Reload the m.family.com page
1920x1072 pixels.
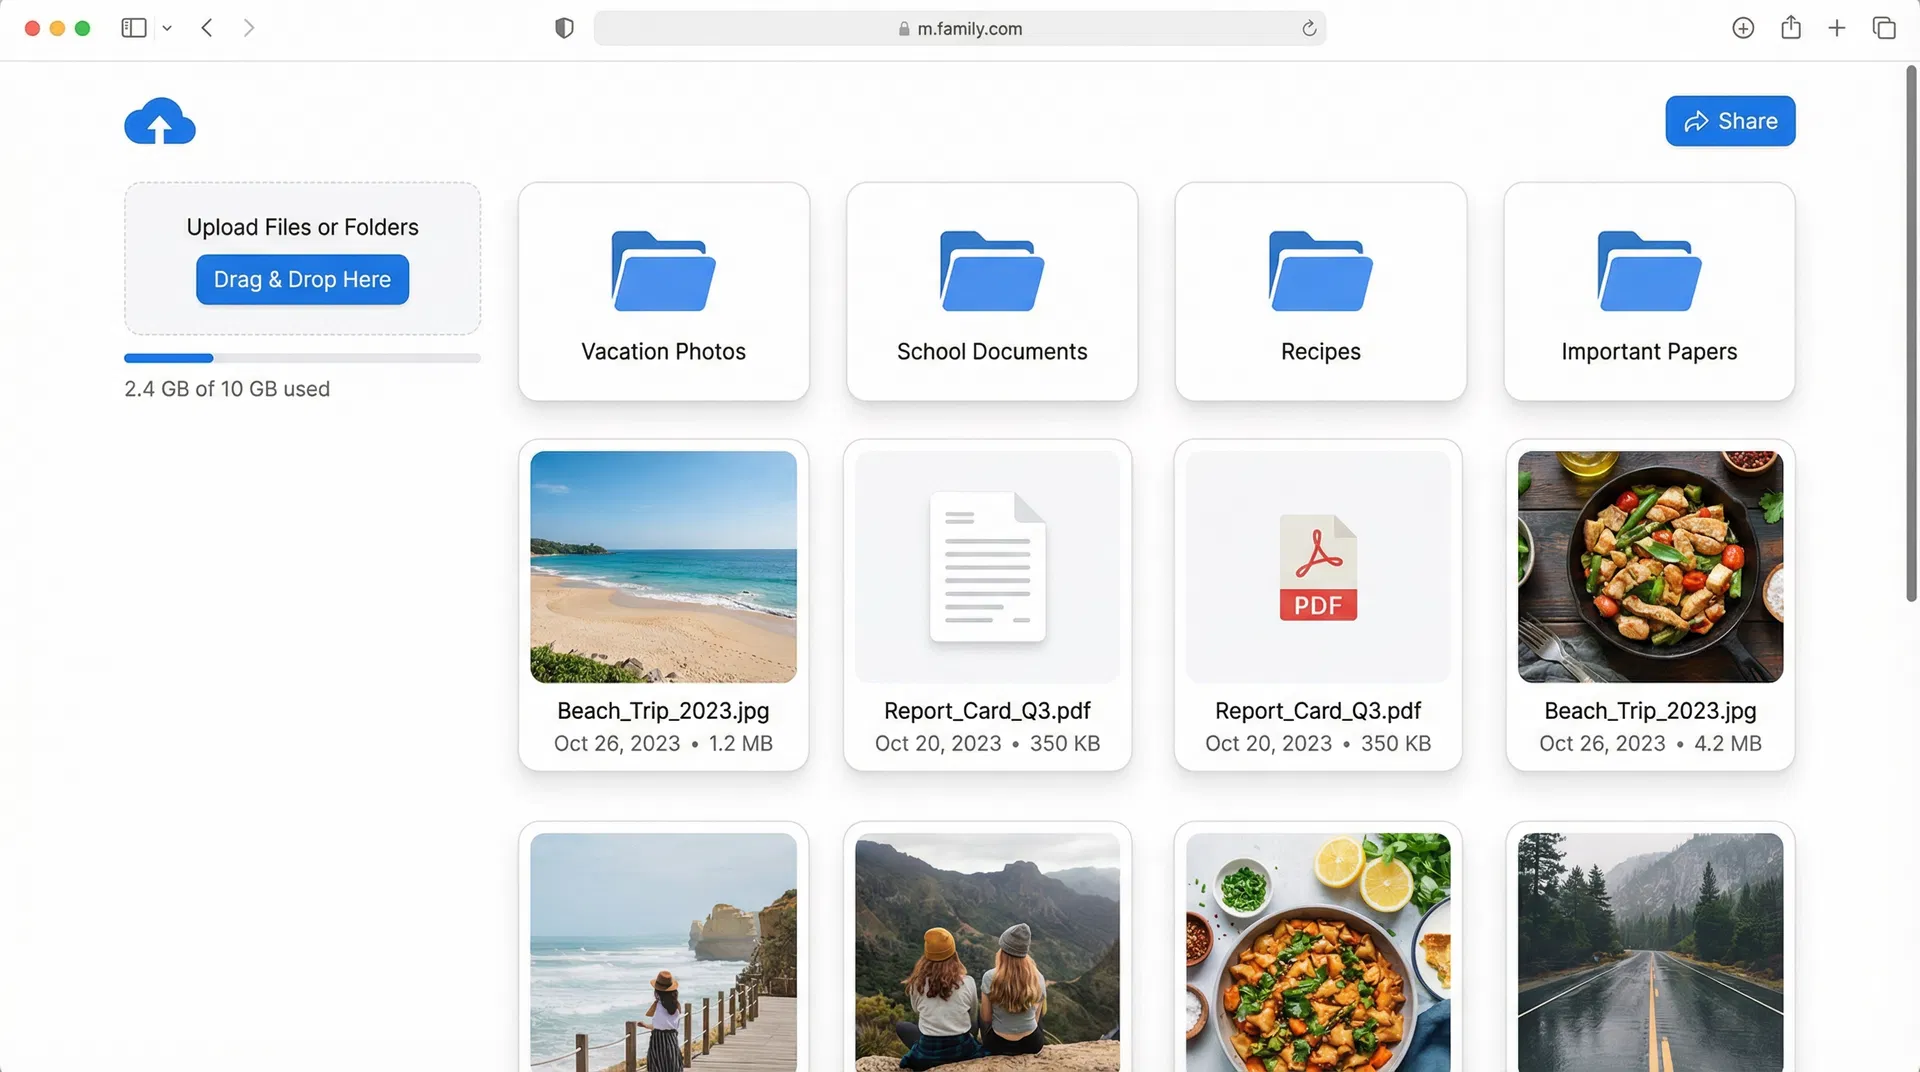[1308, 28]
